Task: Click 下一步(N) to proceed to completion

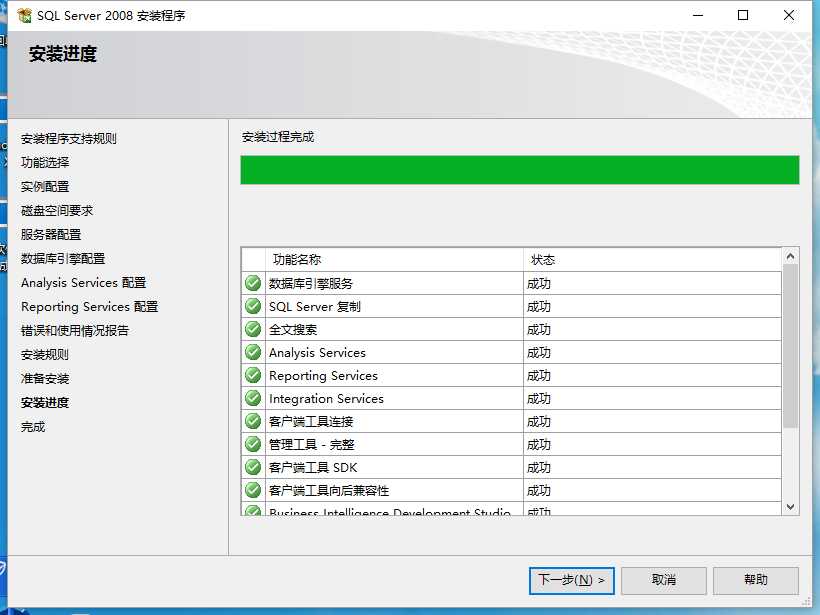Action: click(x=572, y=580)
